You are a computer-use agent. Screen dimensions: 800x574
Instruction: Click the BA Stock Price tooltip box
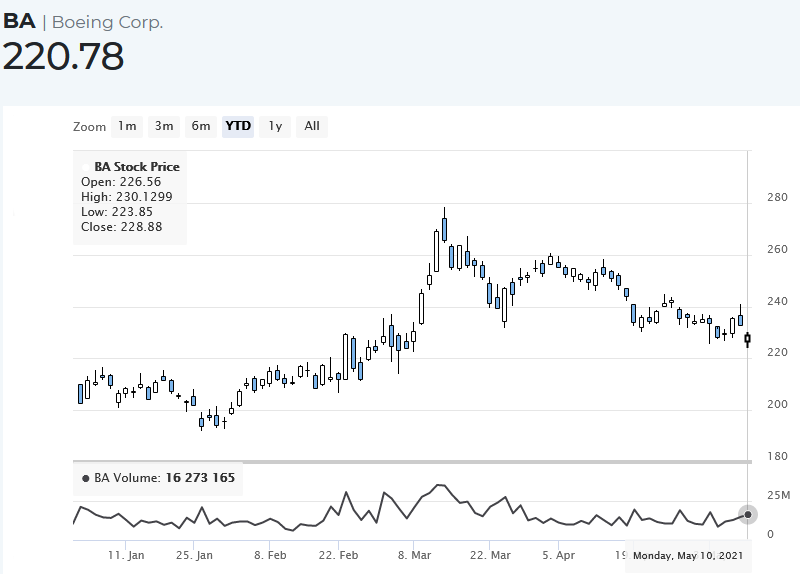coord(128,197)
